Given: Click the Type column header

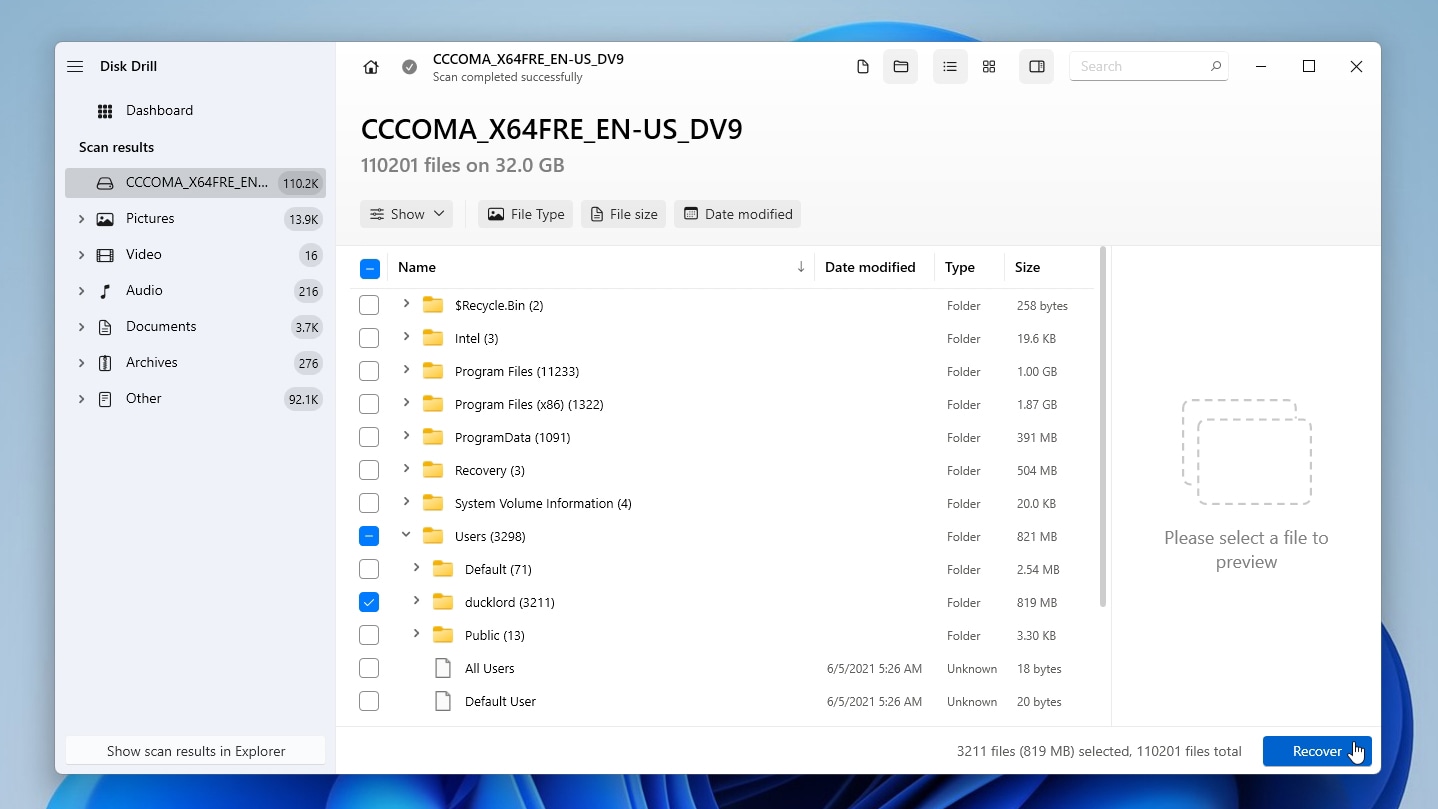Looking at the screenshot, I should 960,267.
